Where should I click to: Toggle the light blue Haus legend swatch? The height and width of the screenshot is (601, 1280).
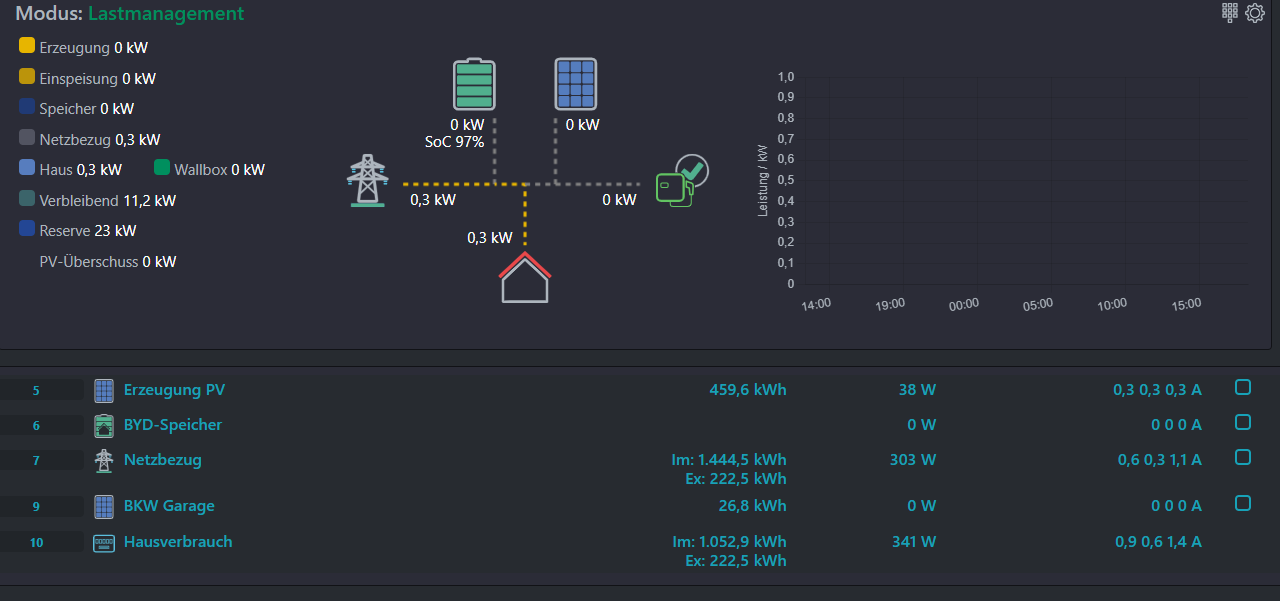click(27, 168)
